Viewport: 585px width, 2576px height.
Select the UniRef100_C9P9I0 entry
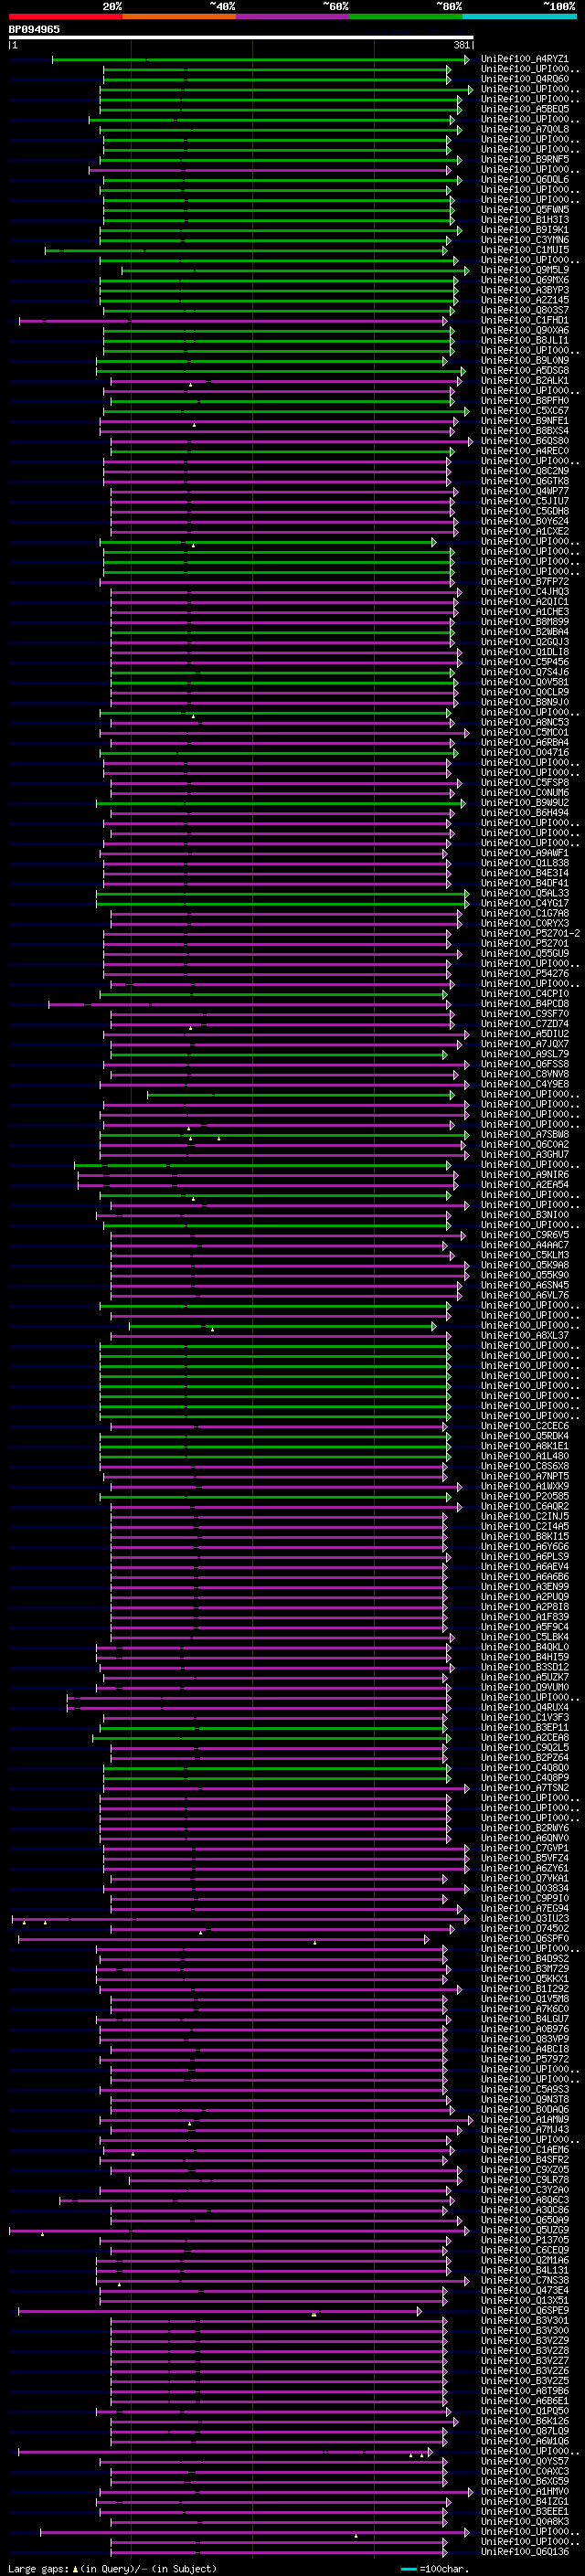coord(525,1898)
